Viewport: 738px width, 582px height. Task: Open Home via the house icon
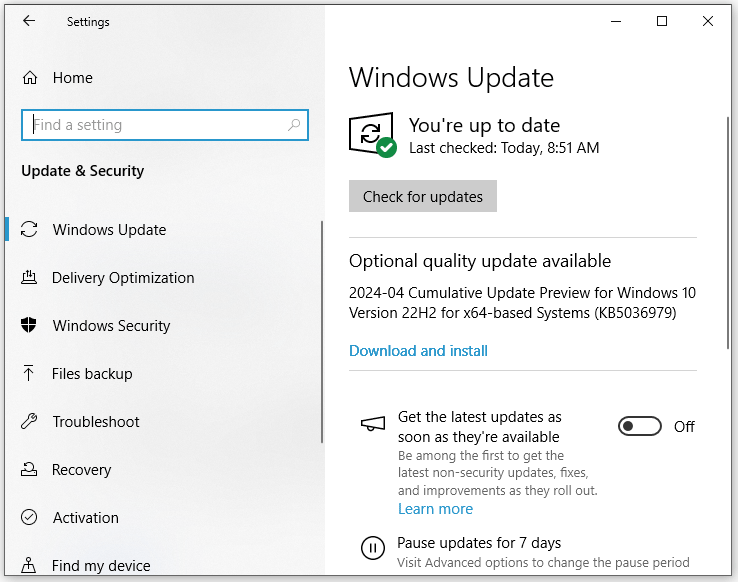30,78
